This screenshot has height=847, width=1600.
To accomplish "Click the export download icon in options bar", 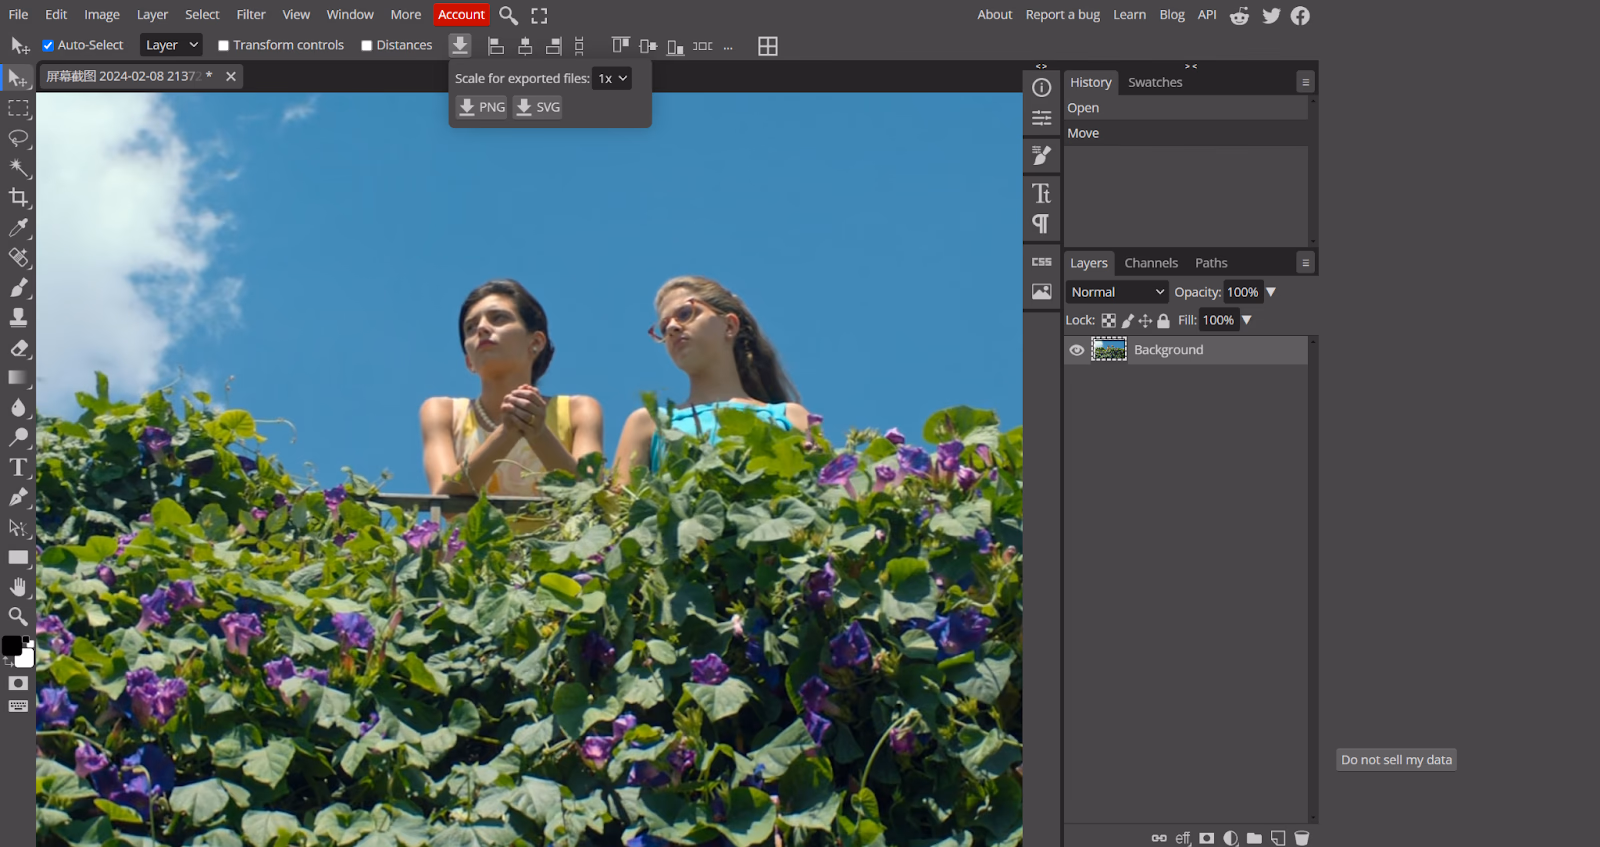I will click(459, 45).
